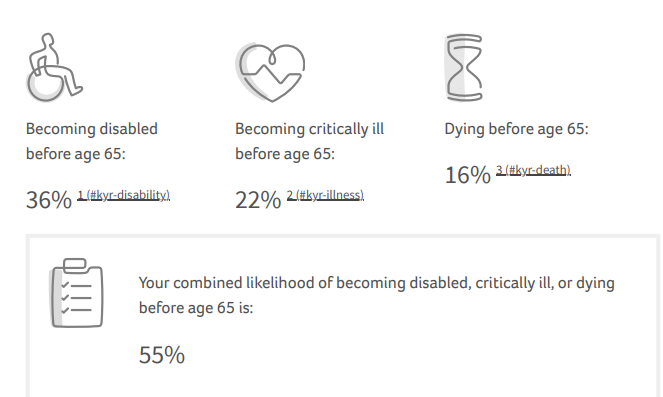Click the heart with pulse line icon
The image size is (663, 397).
270,72
